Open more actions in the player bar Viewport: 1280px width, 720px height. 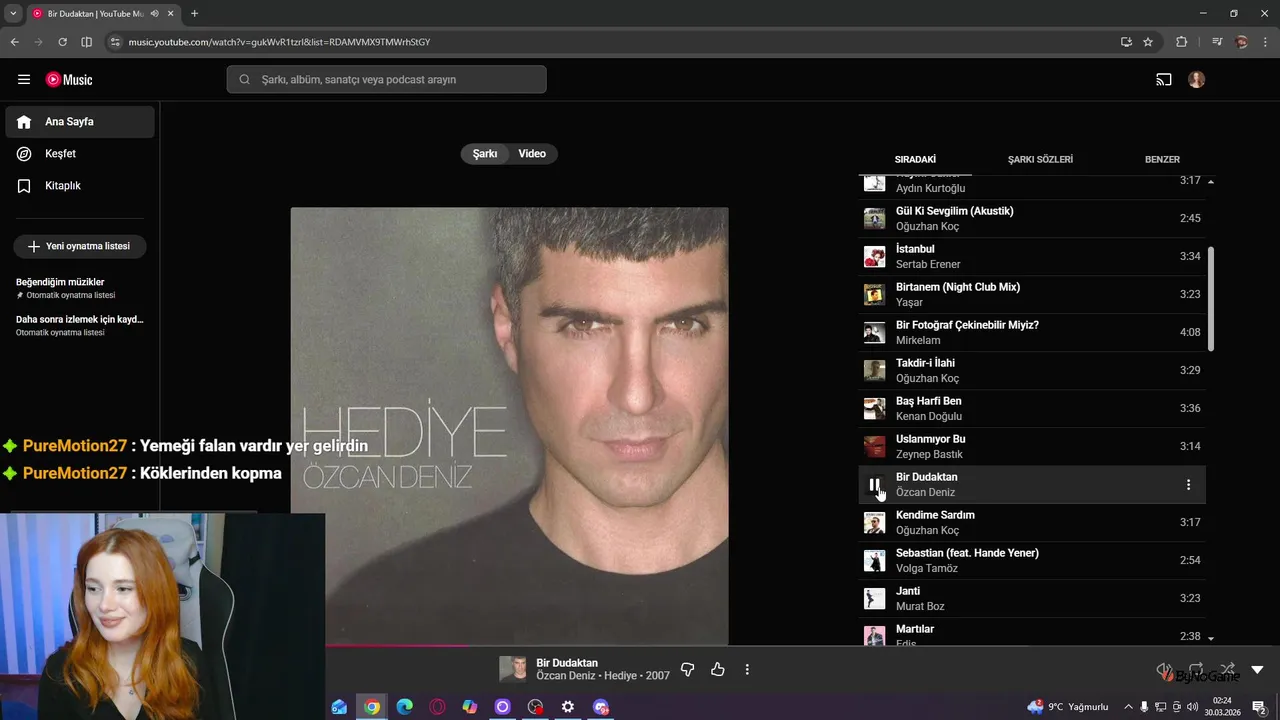(x=747, y=670)
